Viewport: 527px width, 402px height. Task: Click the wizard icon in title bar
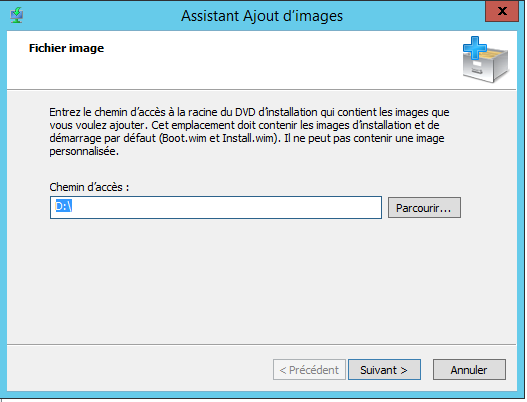(16, 15)
